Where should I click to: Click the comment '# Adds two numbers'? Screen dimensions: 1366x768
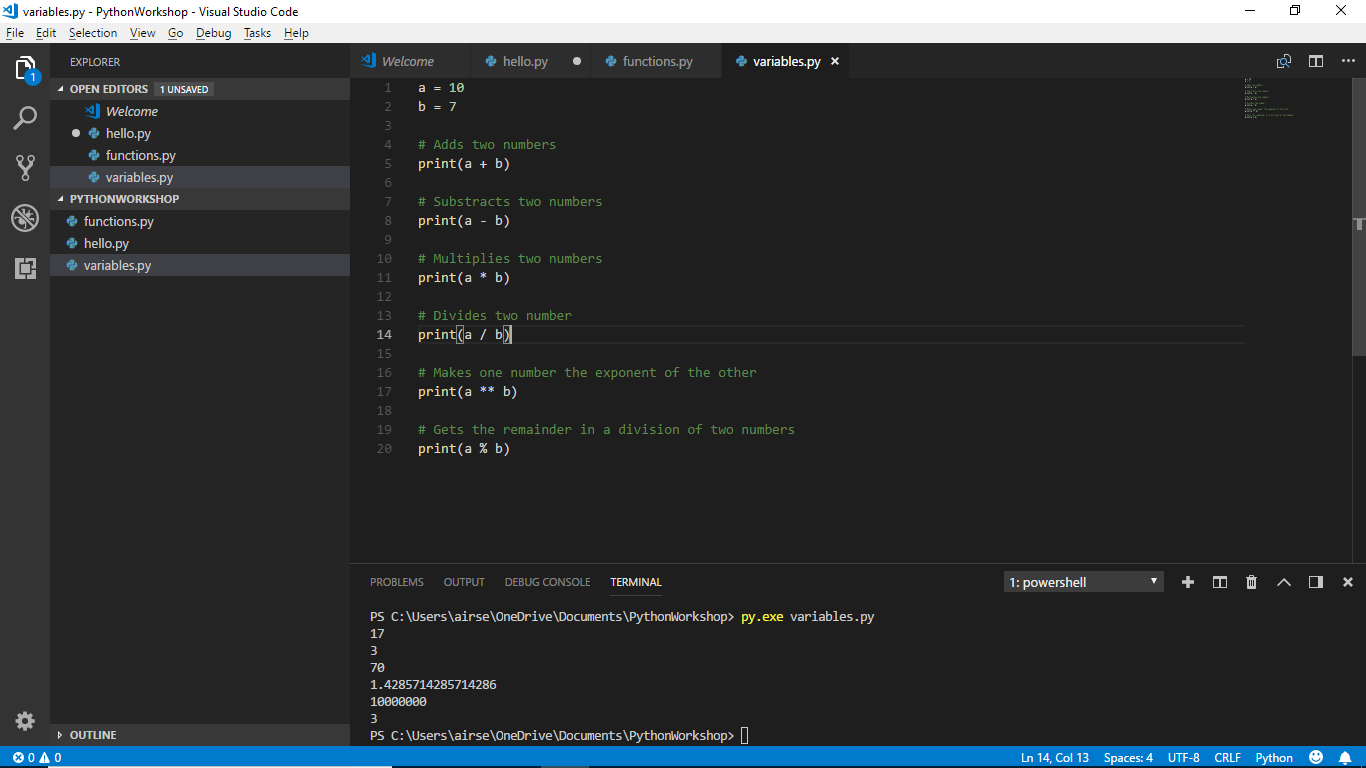pos(487,144)
